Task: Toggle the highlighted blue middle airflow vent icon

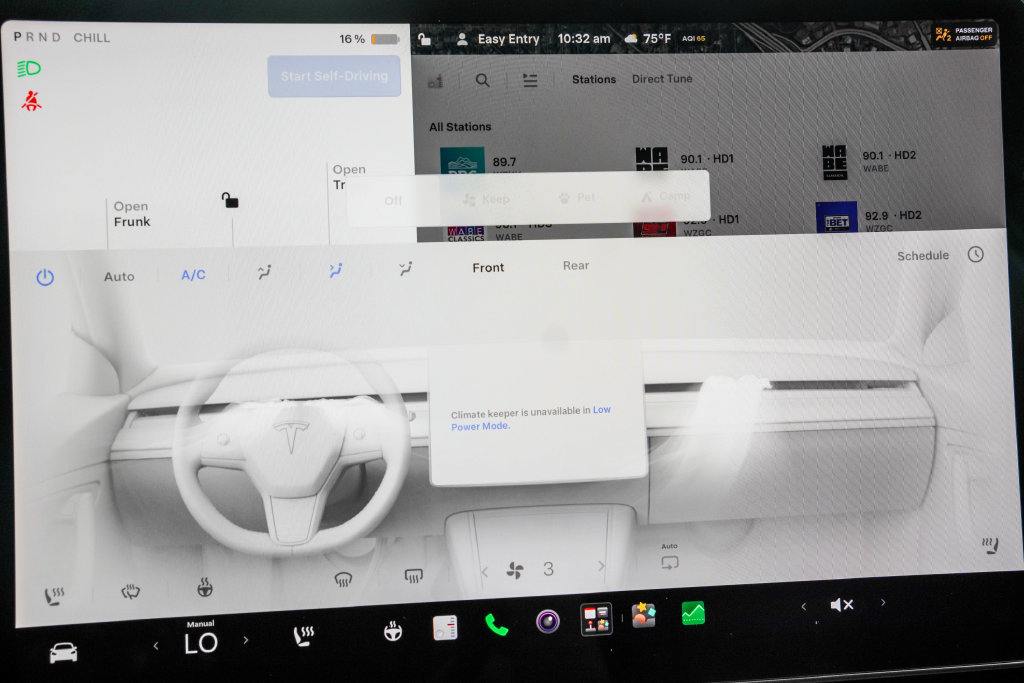Action: 335,270
